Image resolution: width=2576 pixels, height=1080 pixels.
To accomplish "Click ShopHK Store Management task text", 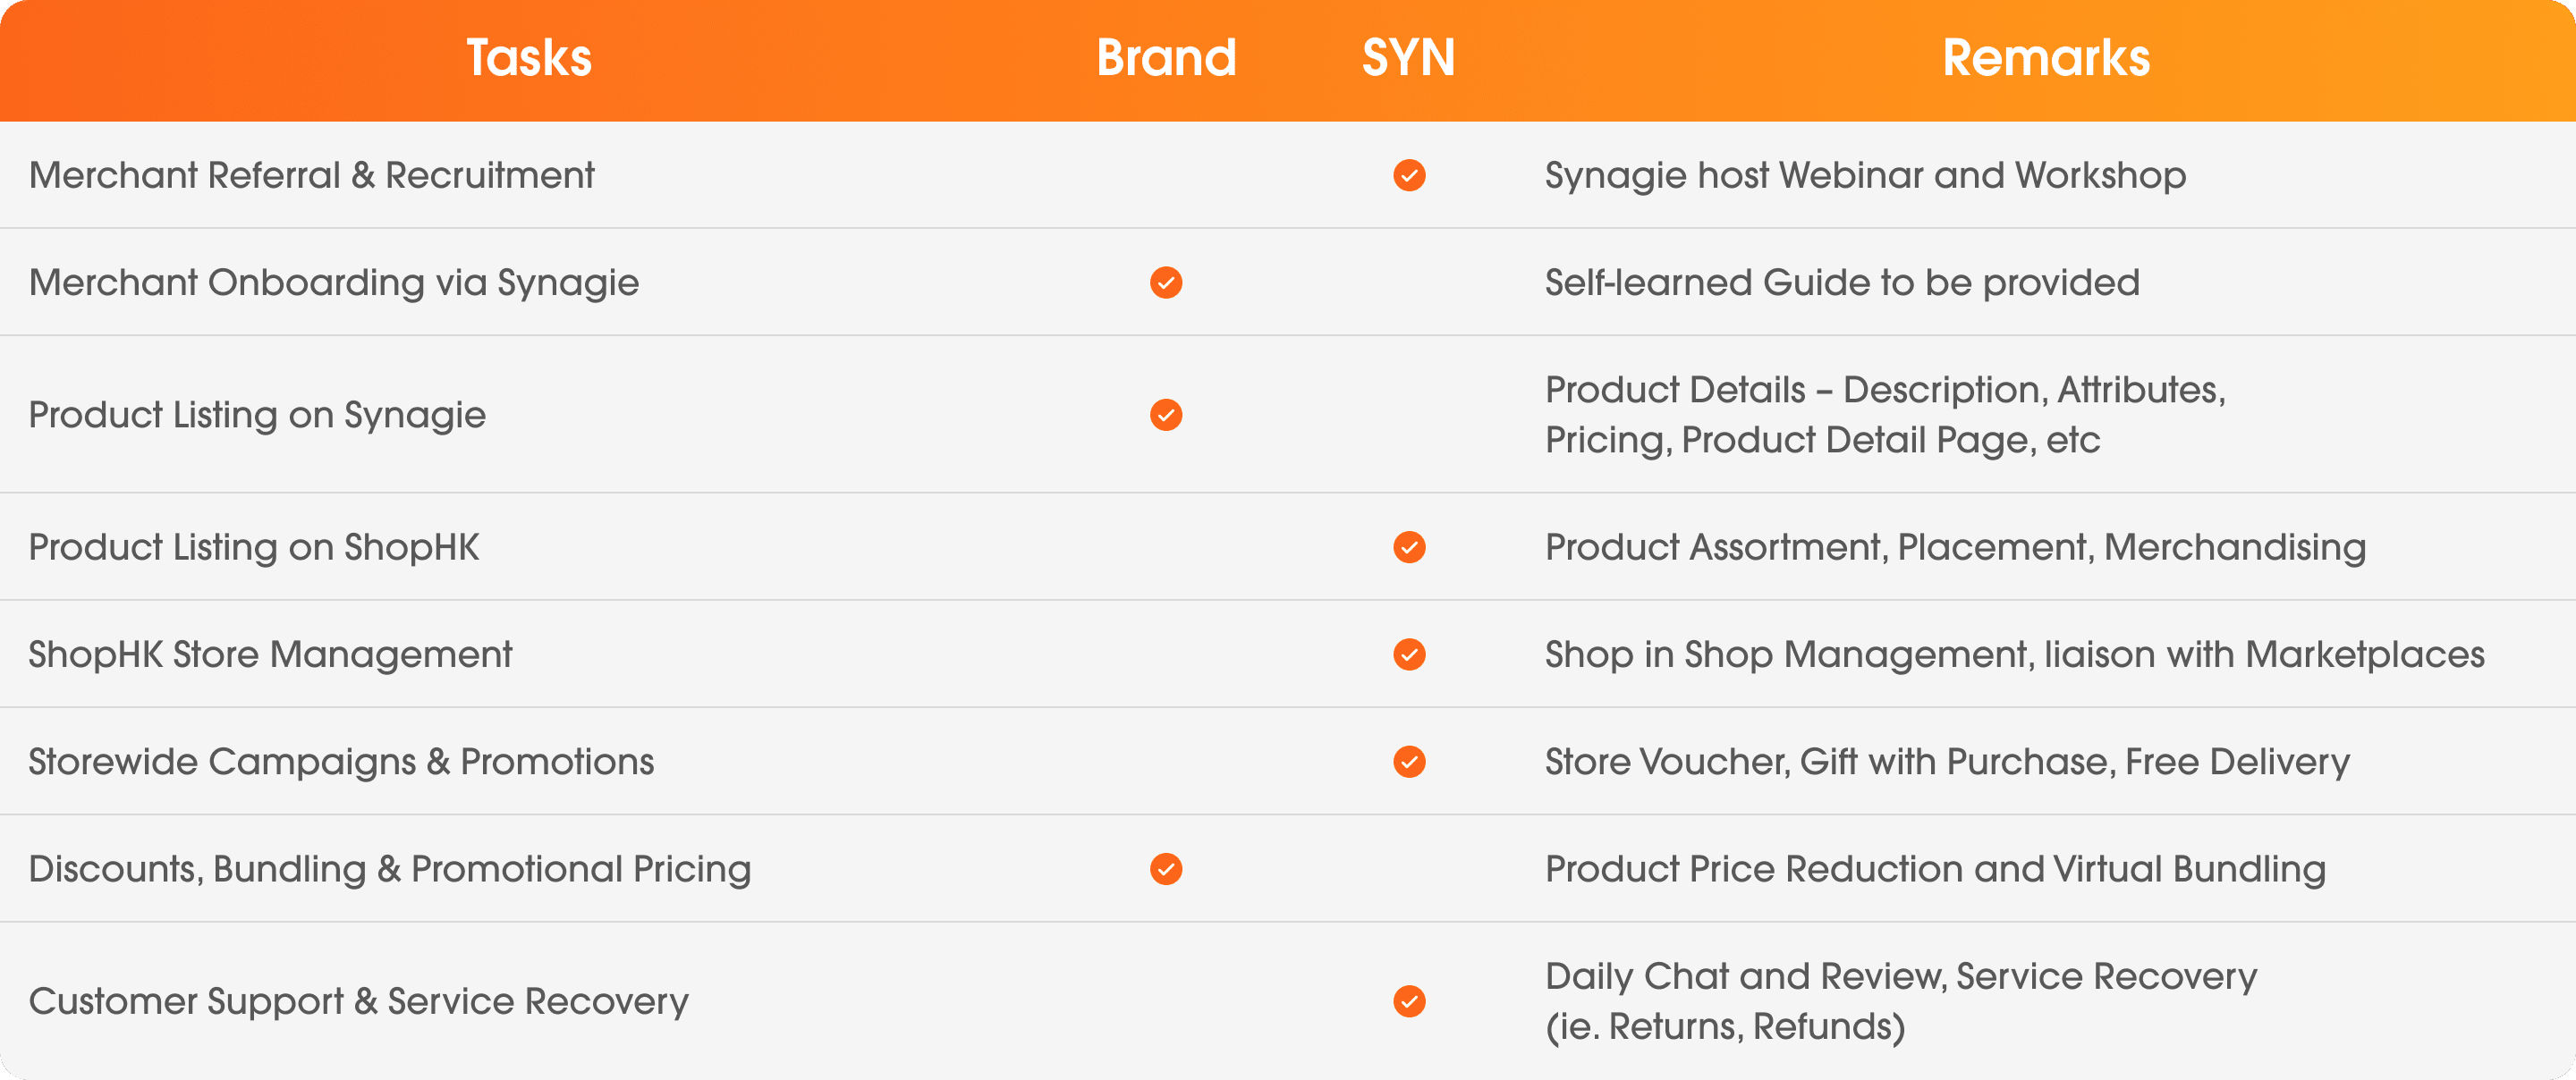I will (270, 654).
